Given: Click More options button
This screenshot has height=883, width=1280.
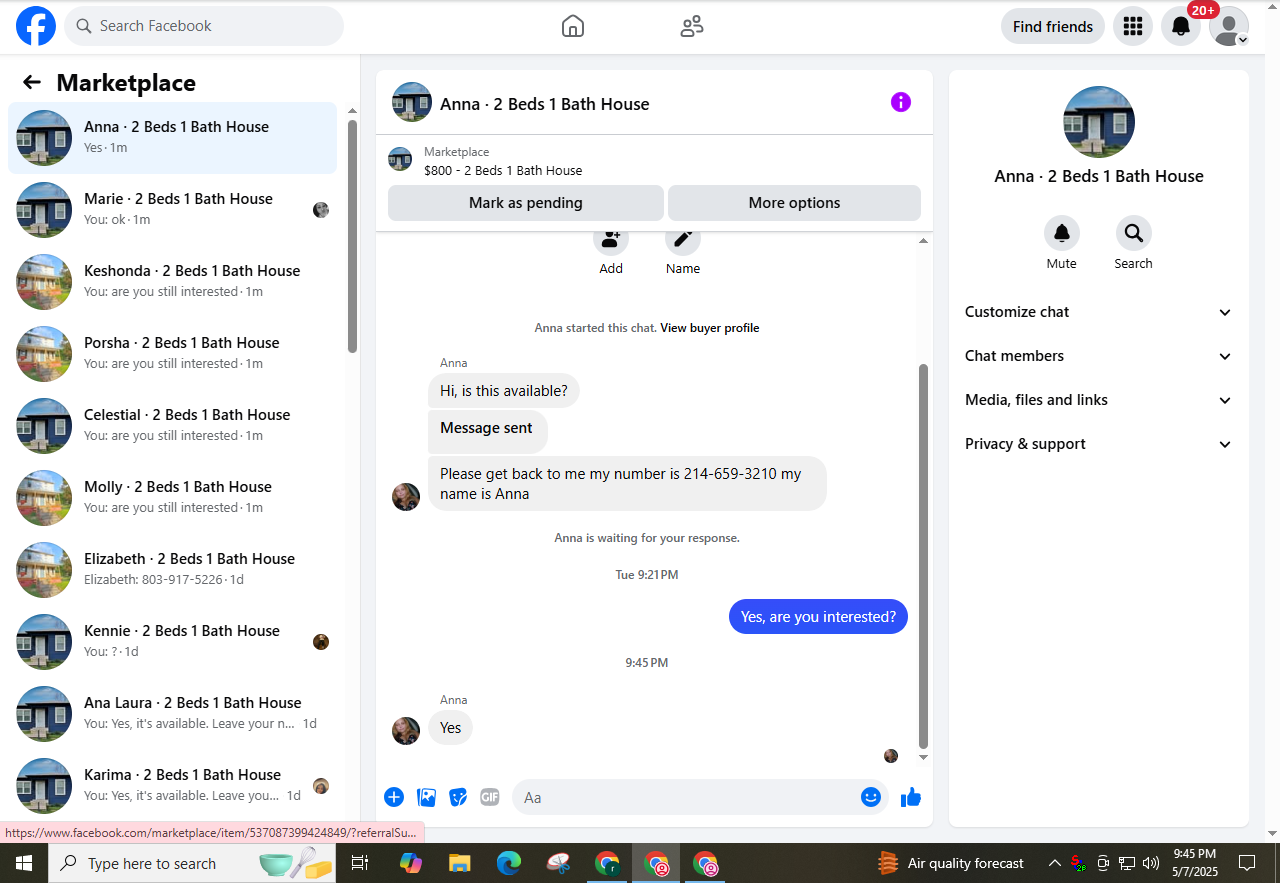Looking at the screenshot, I should (x=794, y=203).
